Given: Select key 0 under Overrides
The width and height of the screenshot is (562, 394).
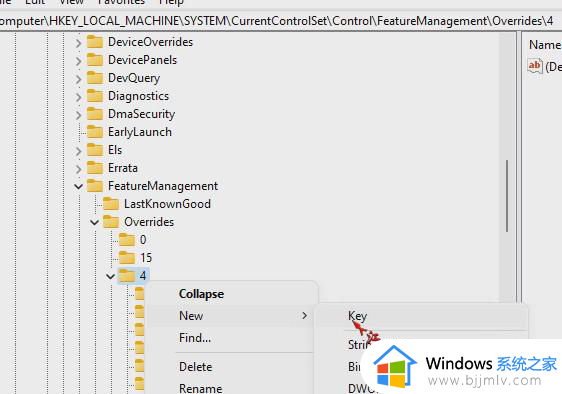Looking at the screenshot, I should coord(143,240).
